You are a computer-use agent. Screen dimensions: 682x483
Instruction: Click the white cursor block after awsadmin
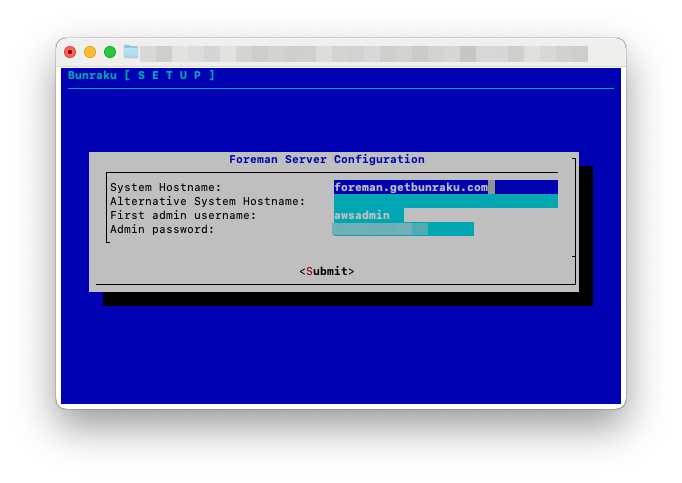tap(397, 215)
